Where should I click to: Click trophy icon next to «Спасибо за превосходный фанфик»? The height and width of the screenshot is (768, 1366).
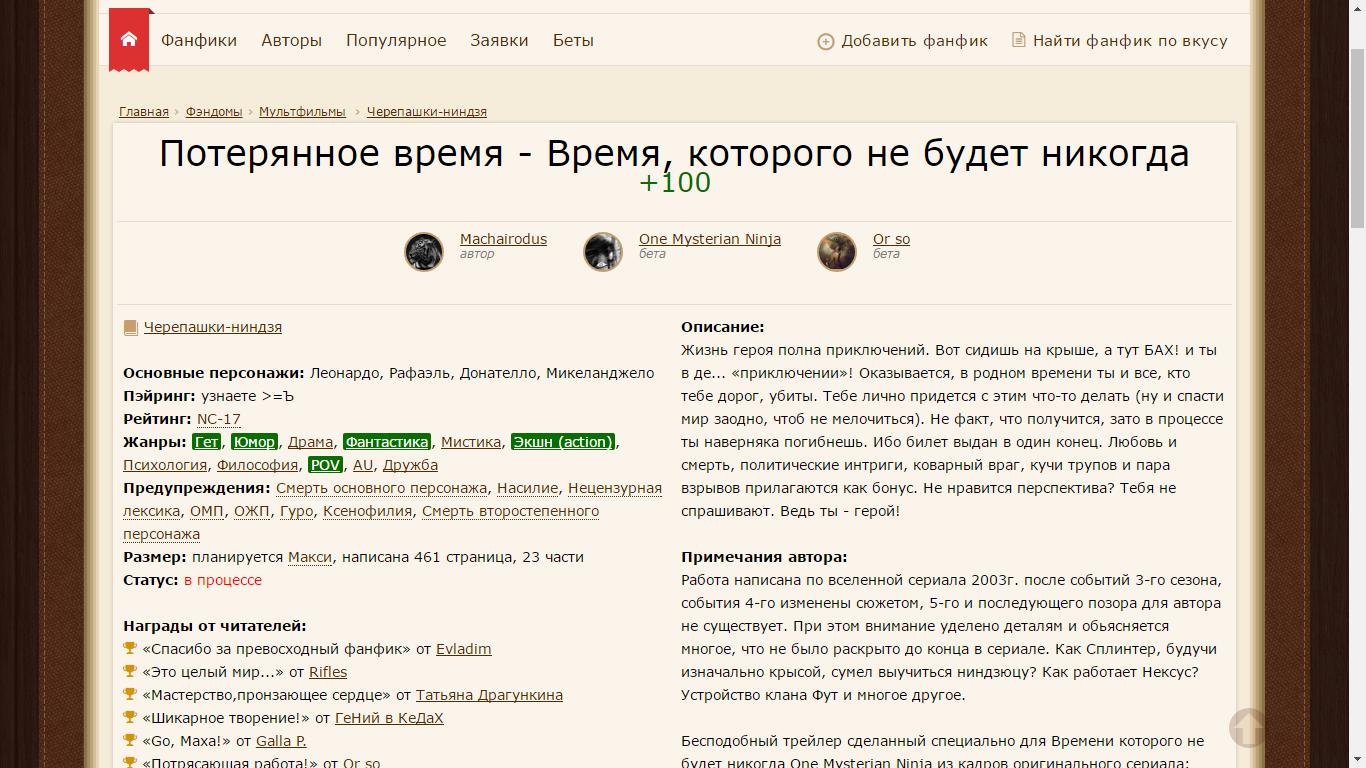130,649
